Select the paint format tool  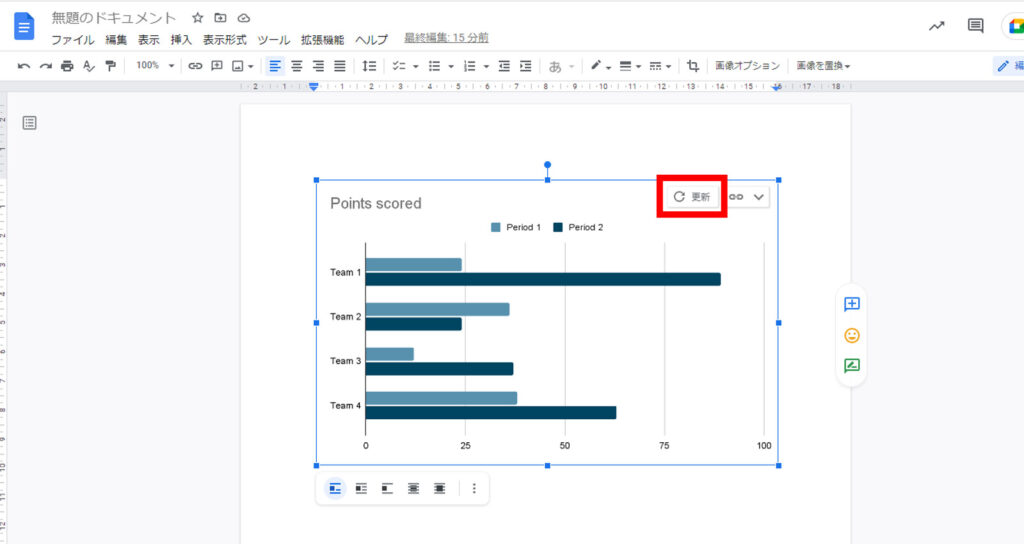[110, 66]
